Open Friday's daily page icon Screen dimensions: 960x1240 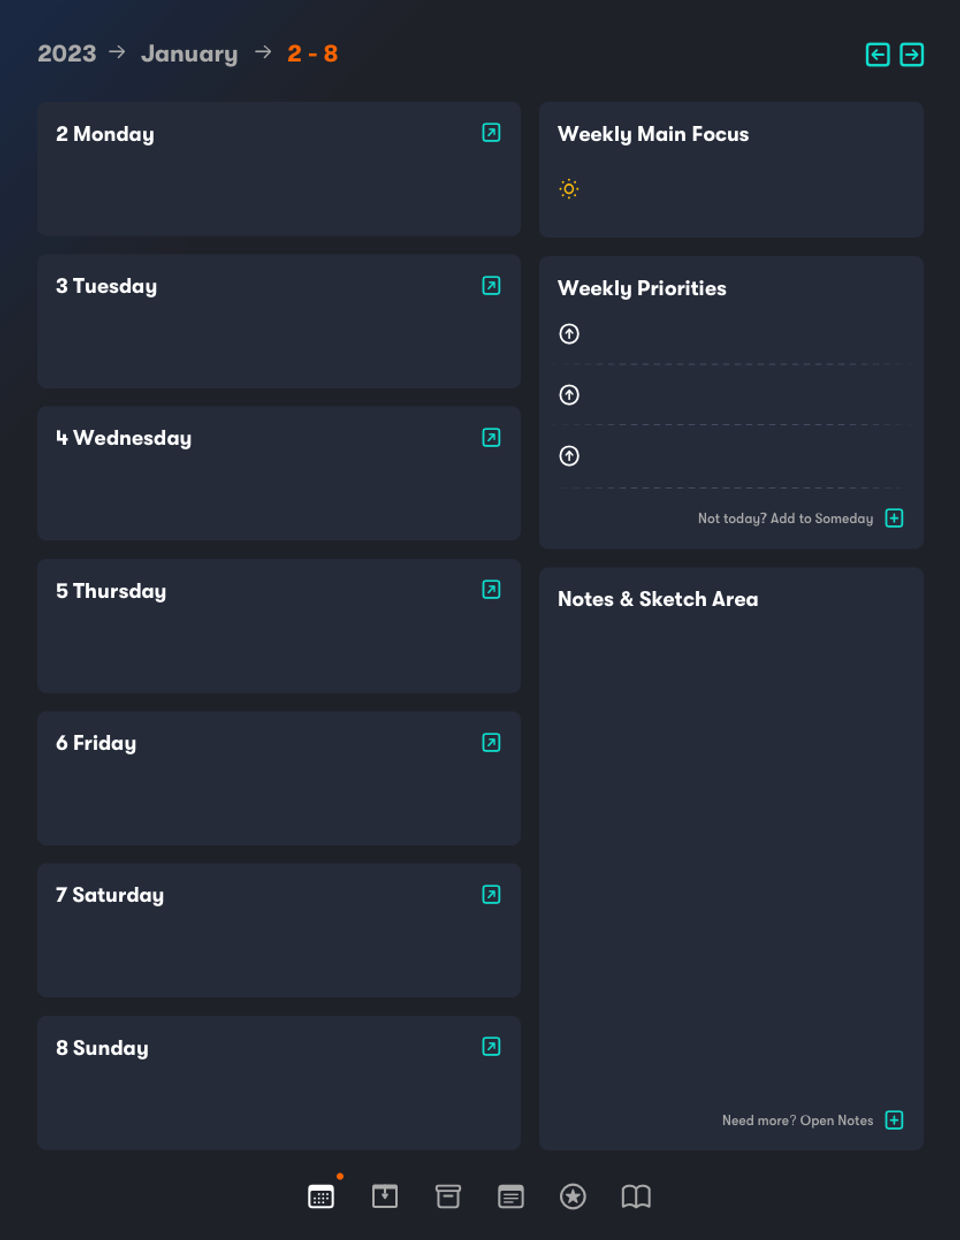point(491,742)
